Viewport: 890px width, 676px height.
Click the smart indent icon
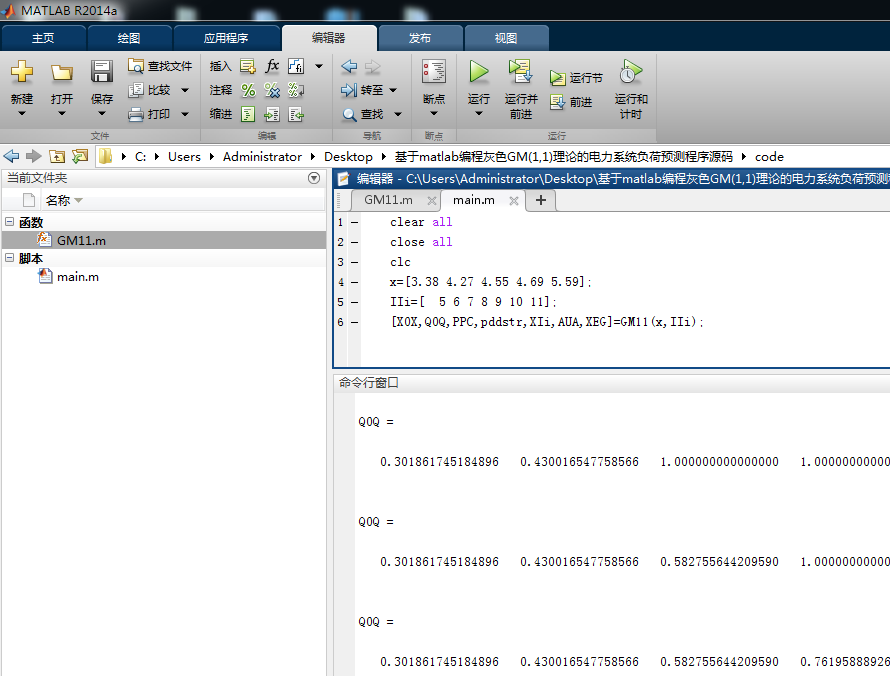click(x=248, y=114)
